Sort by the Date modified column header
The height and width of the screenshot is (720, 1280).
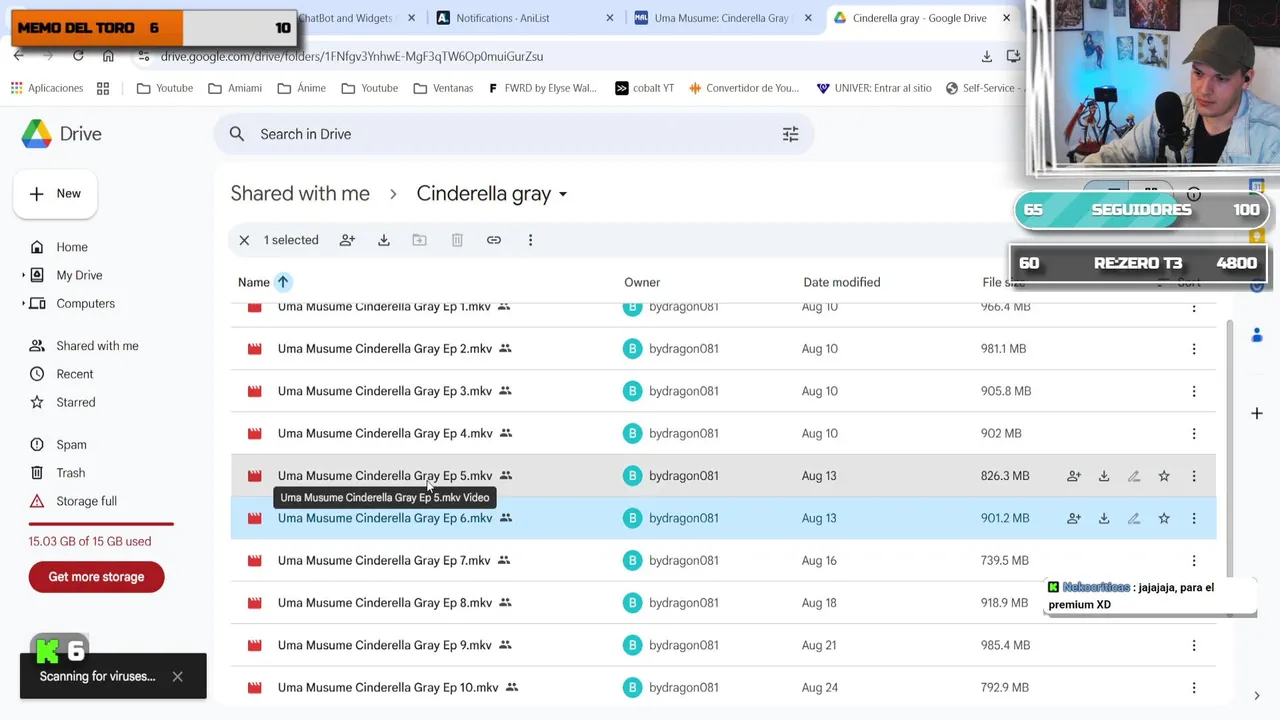pyautogui.click(x=841, y=282)
